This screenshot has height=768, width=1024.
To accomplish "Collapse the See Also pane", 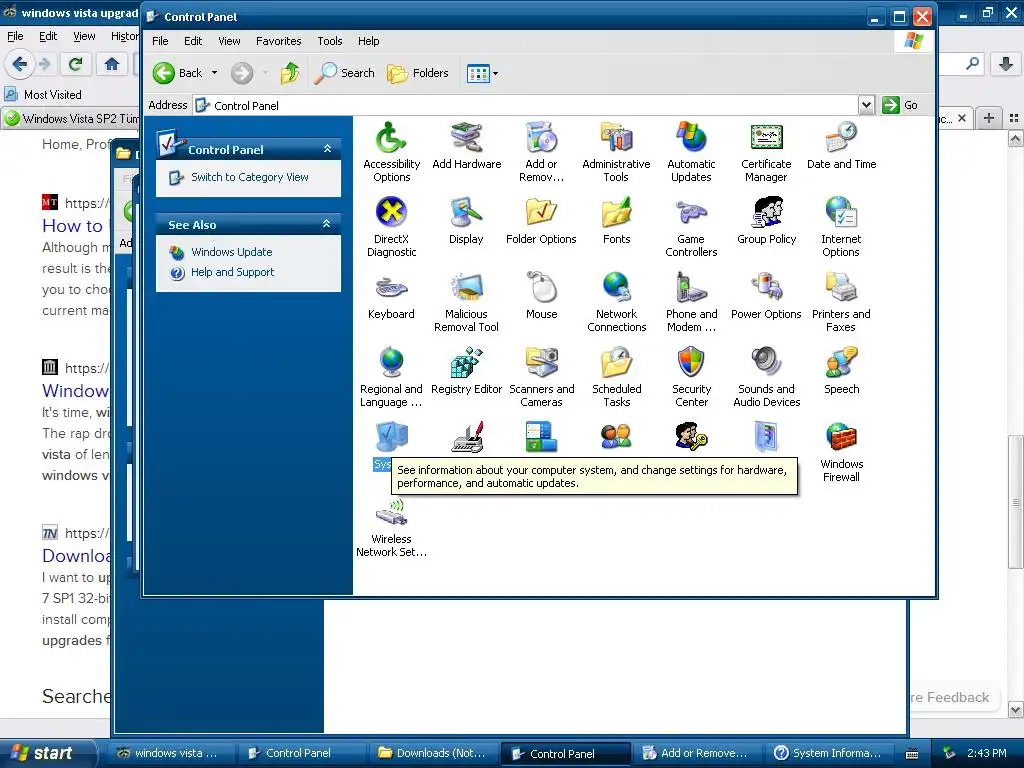I will pos(327,224).
